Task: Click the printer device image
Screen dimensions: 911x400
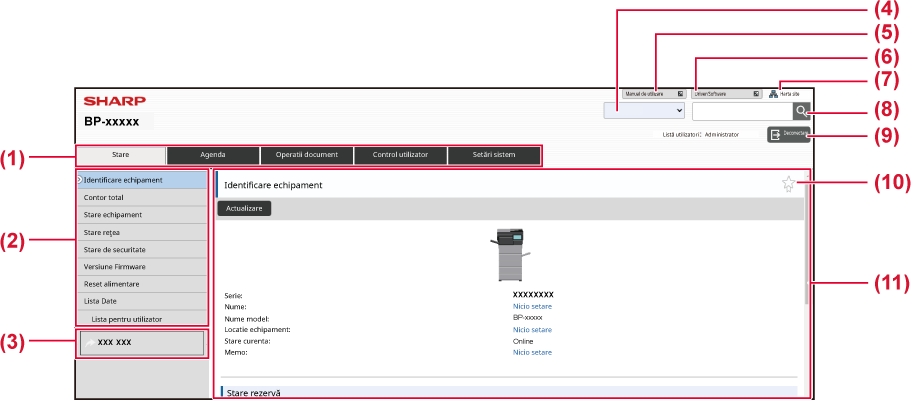Action: [x=508, y=252]
